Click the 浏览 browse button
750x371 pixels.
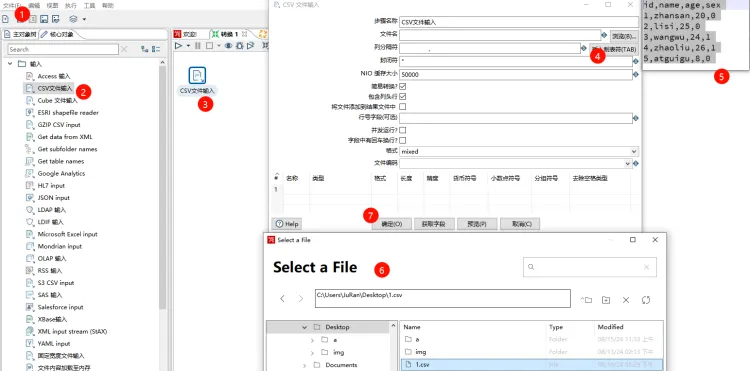[624, 36]
